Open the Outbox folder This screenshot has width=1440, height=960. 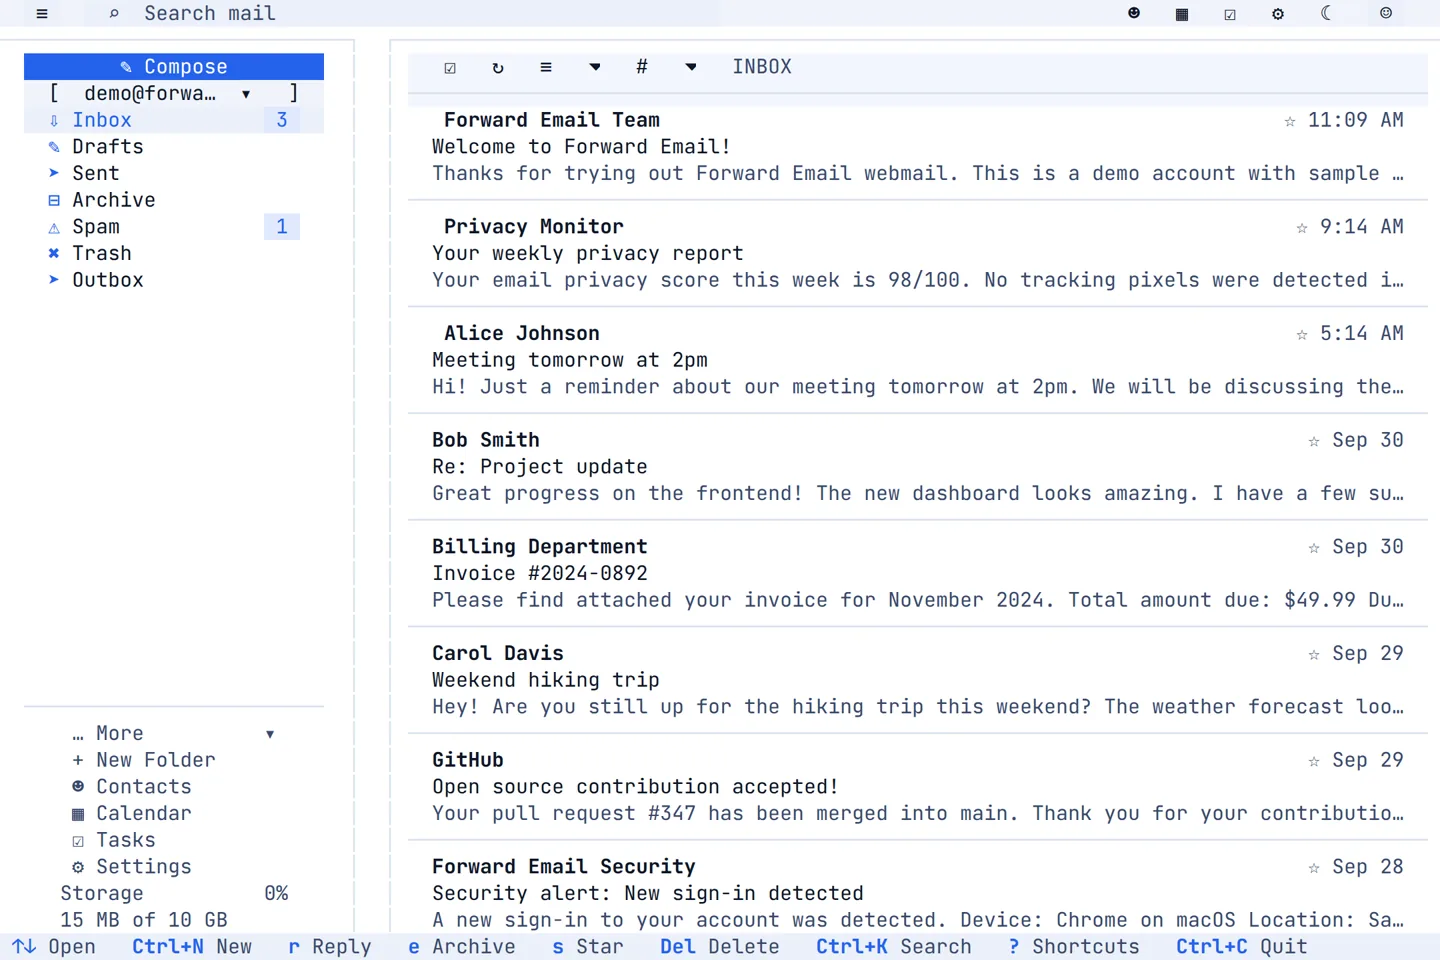point(174,280)
